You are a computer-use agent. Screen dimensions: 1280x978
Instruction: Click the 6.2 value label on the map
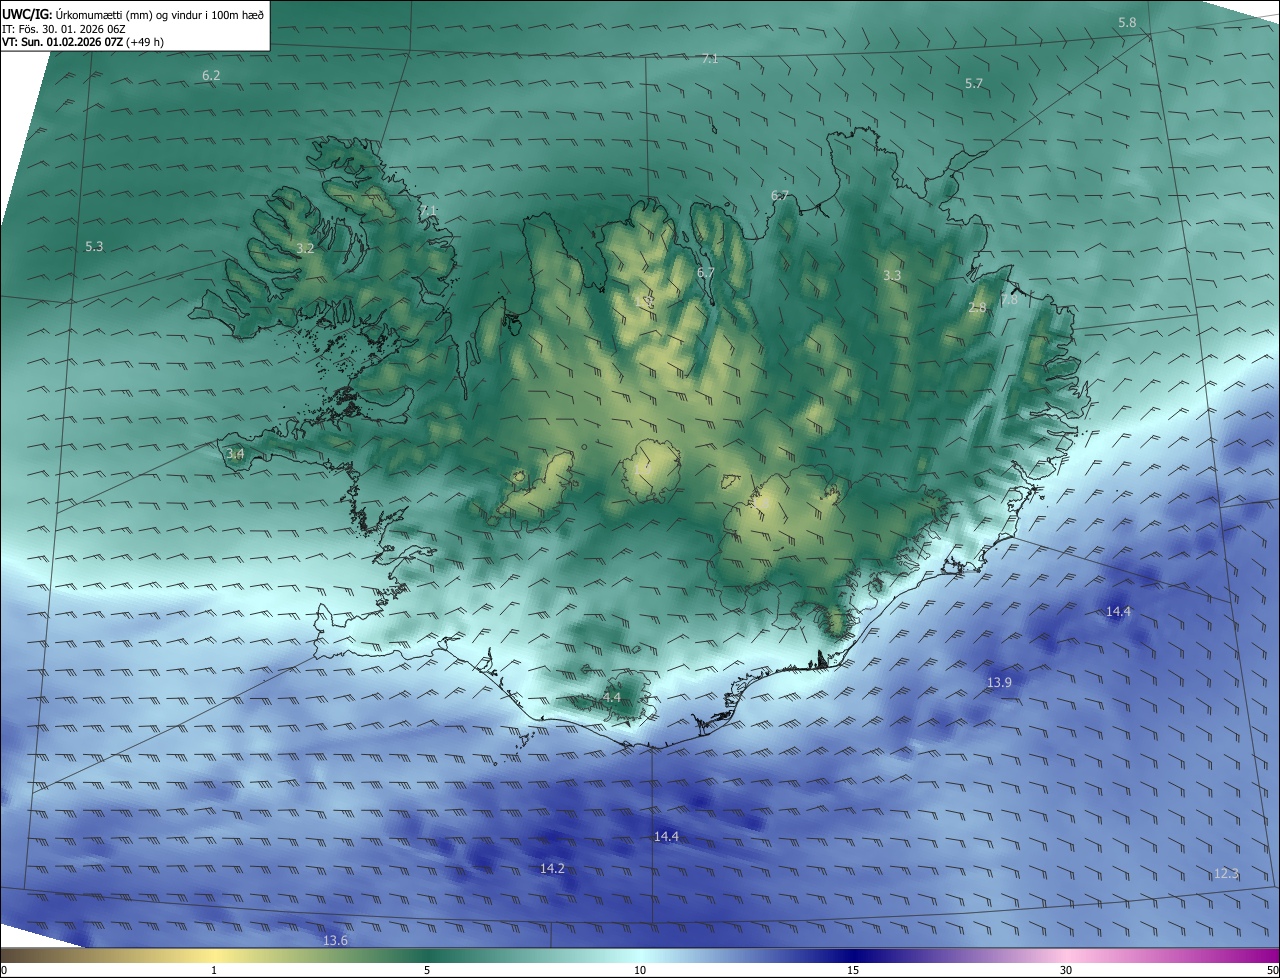pos(211,75)
